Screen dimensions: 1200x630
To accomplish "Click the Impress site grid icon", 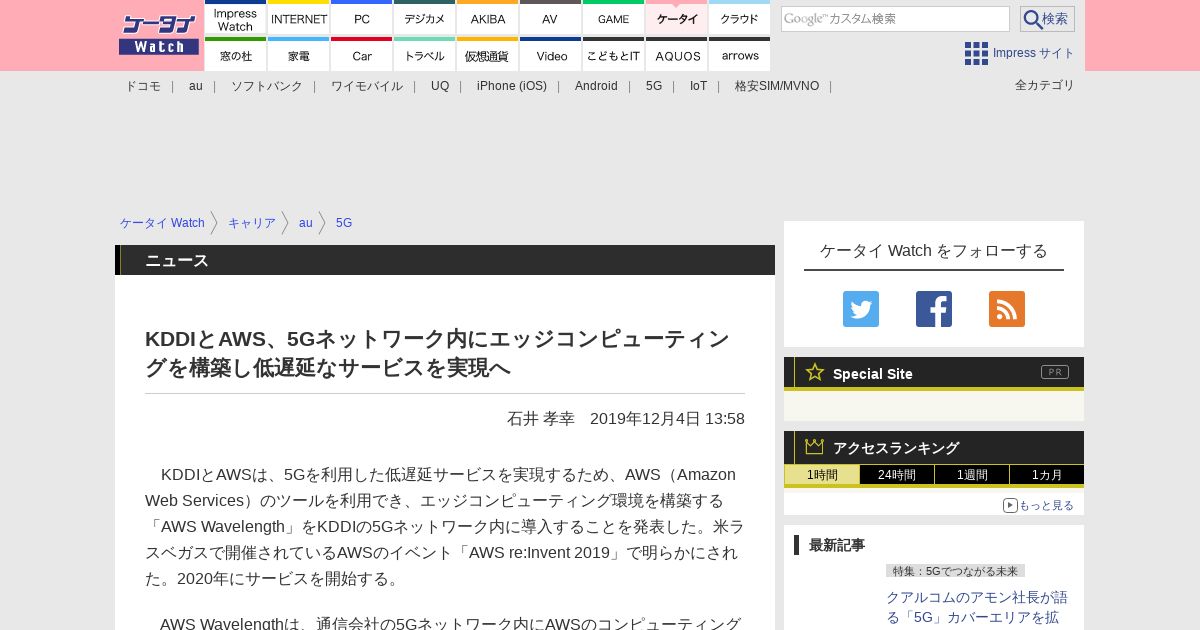I will coord(976,53).
